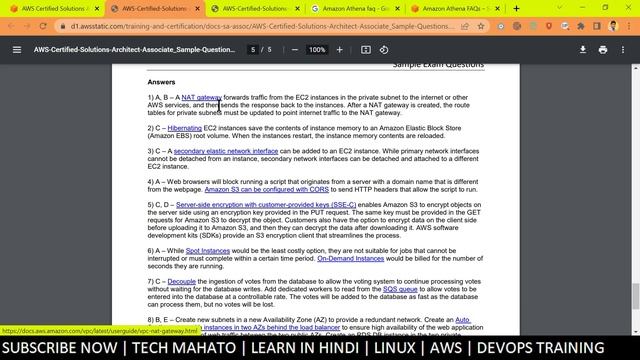Close the Amazon Athena FAQs tab
The image size is (640, 360).
pos(497,9)
